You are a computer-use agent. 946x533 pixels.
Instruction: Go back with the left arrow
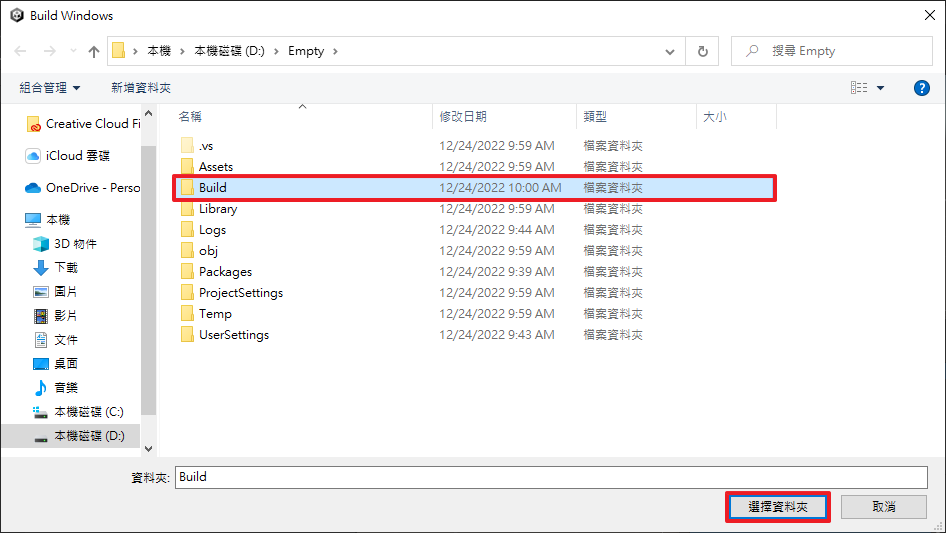tap(20, 51)
